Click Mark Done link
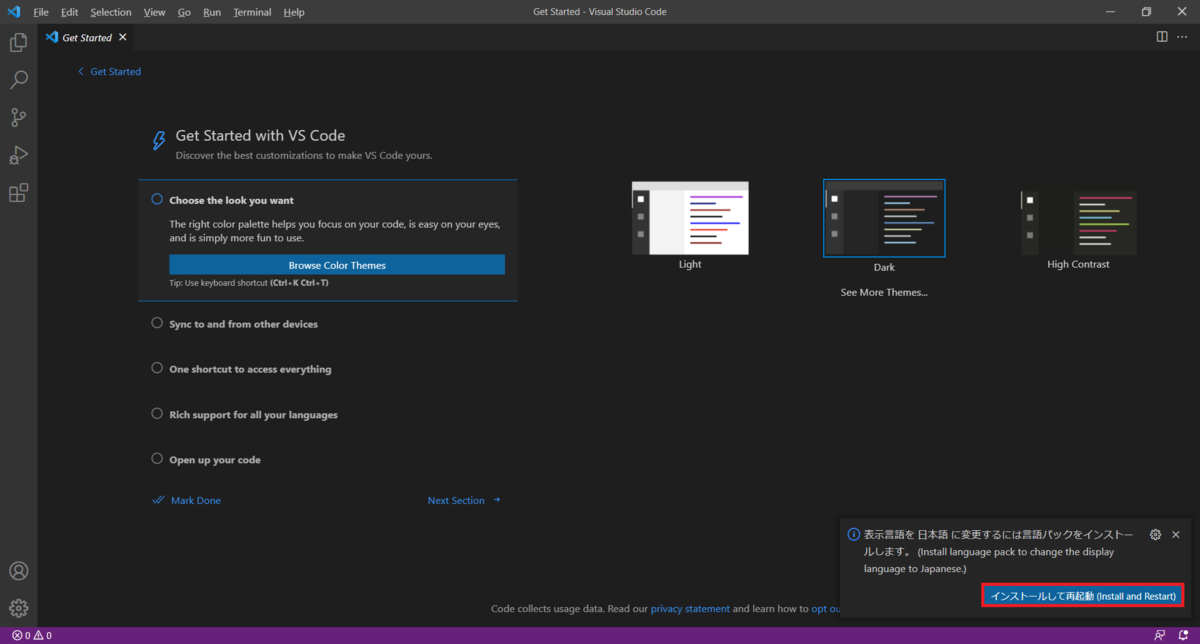This screenshot has width=1200, height=644. click(x=187, y=500)
